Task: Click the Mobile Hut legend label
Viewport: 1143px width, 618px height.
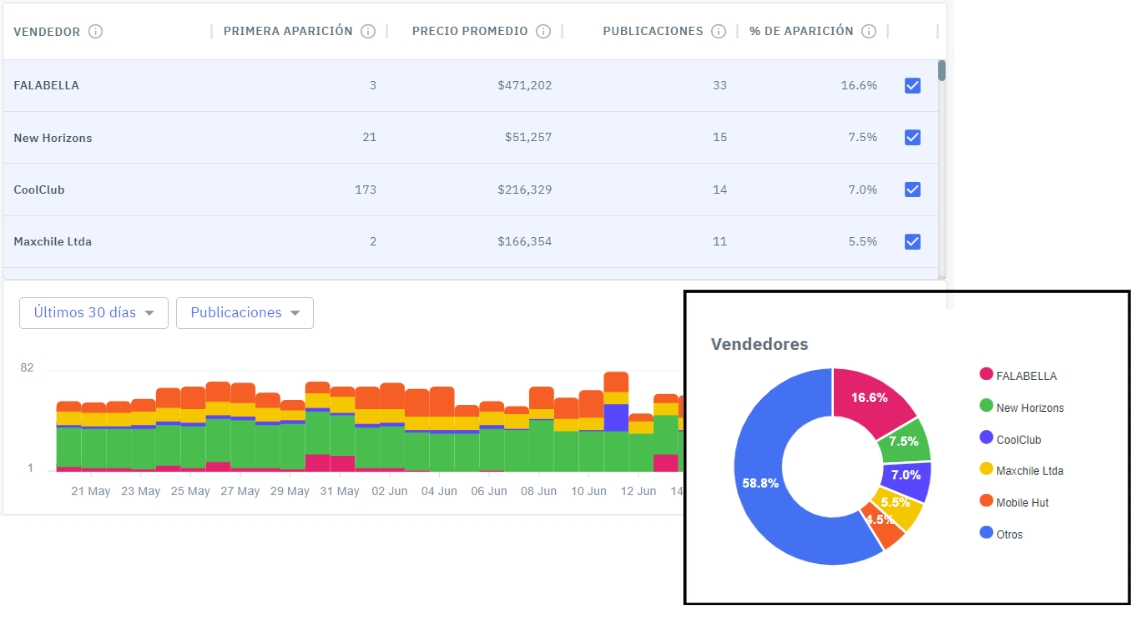Action: (1022, 503)
